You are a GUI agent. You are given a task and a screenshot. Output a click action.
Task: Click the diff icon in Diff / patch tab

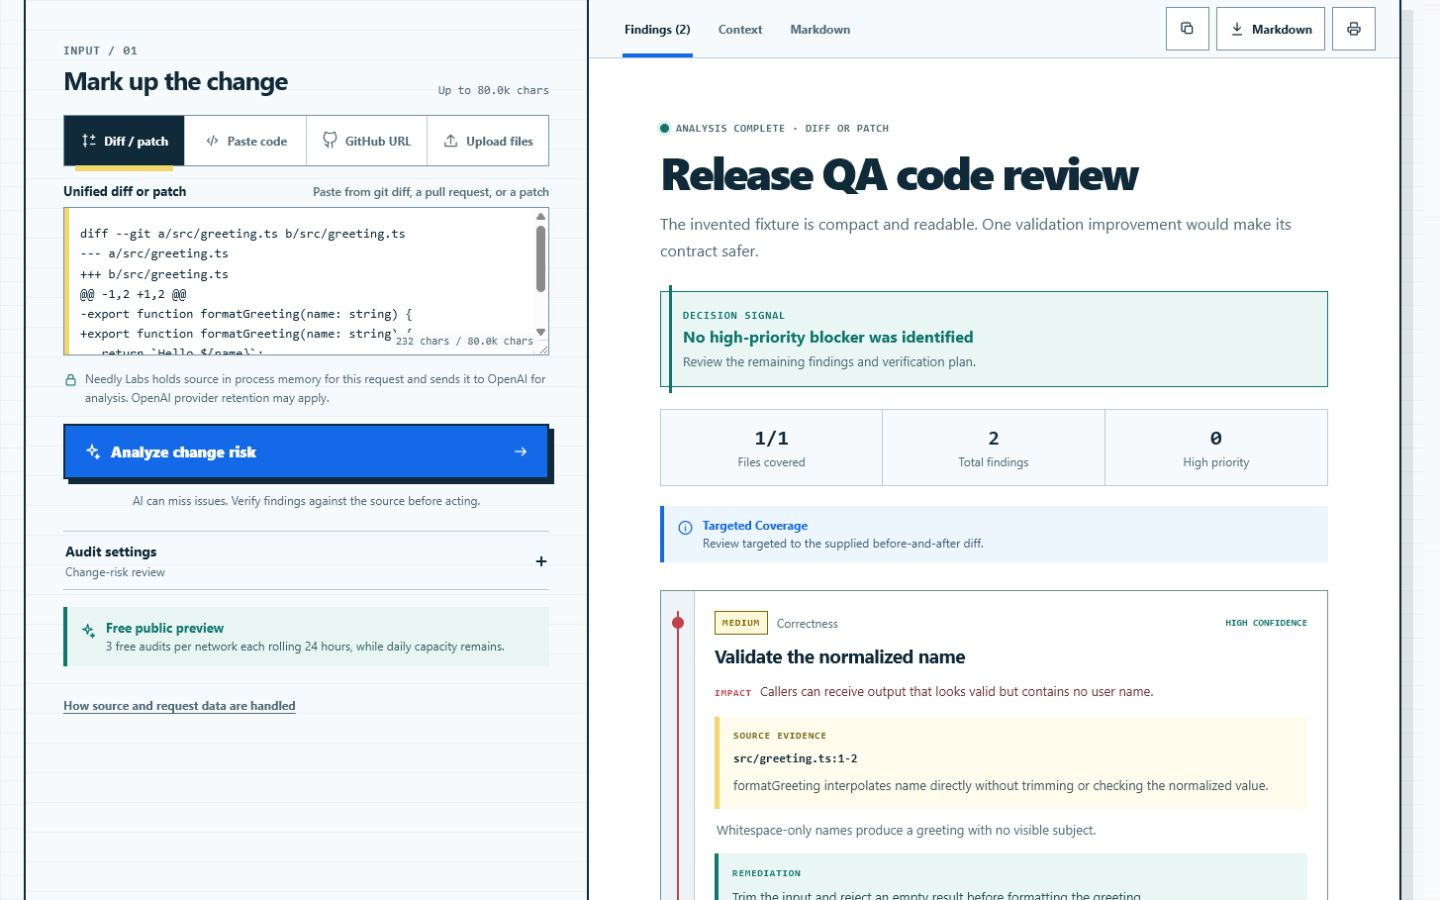click(89, 141)
